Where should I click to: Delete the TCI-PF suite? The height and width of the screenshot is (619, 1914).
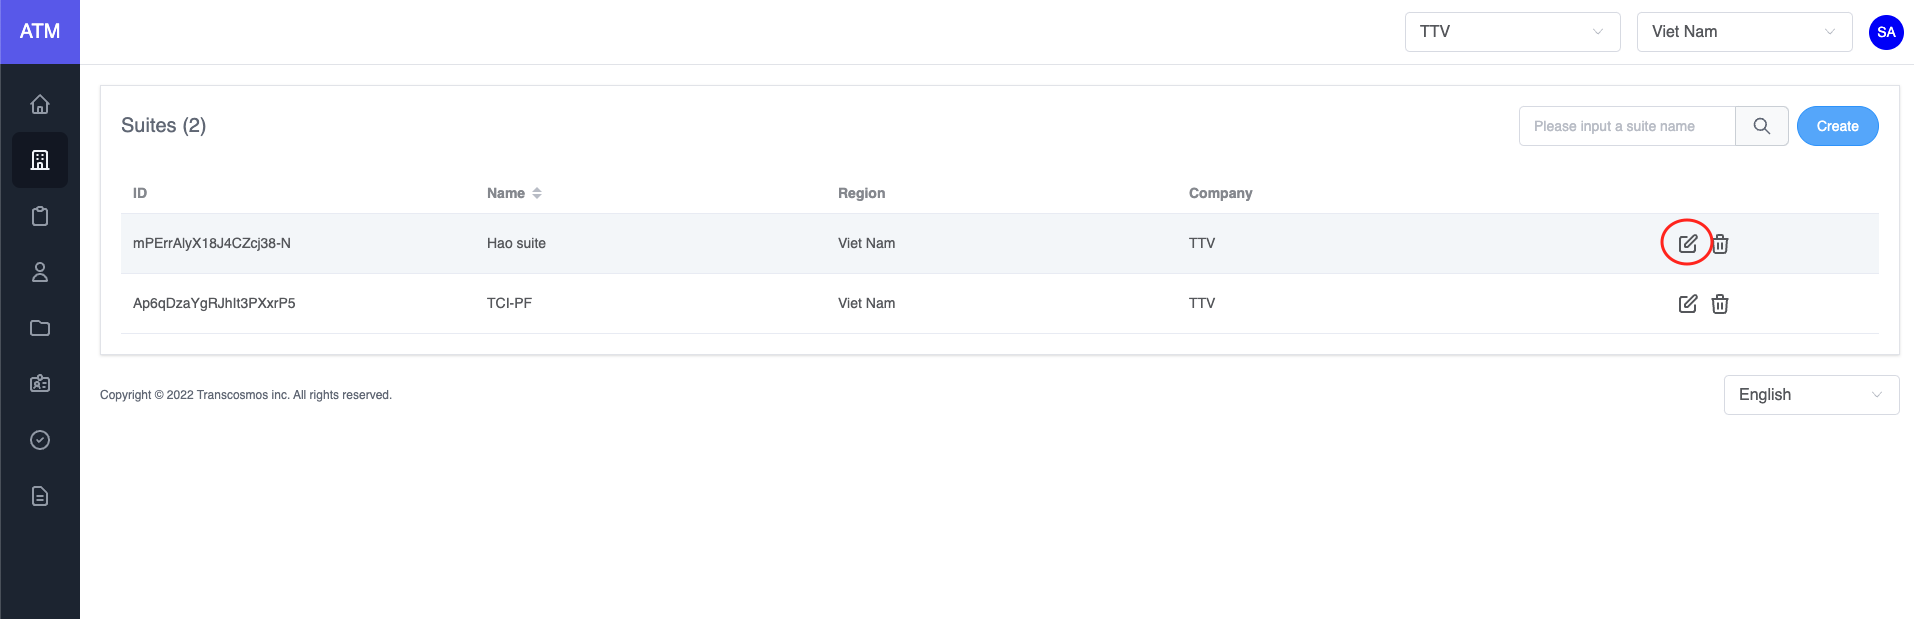pyautogui.click(x=1720, y=303)
